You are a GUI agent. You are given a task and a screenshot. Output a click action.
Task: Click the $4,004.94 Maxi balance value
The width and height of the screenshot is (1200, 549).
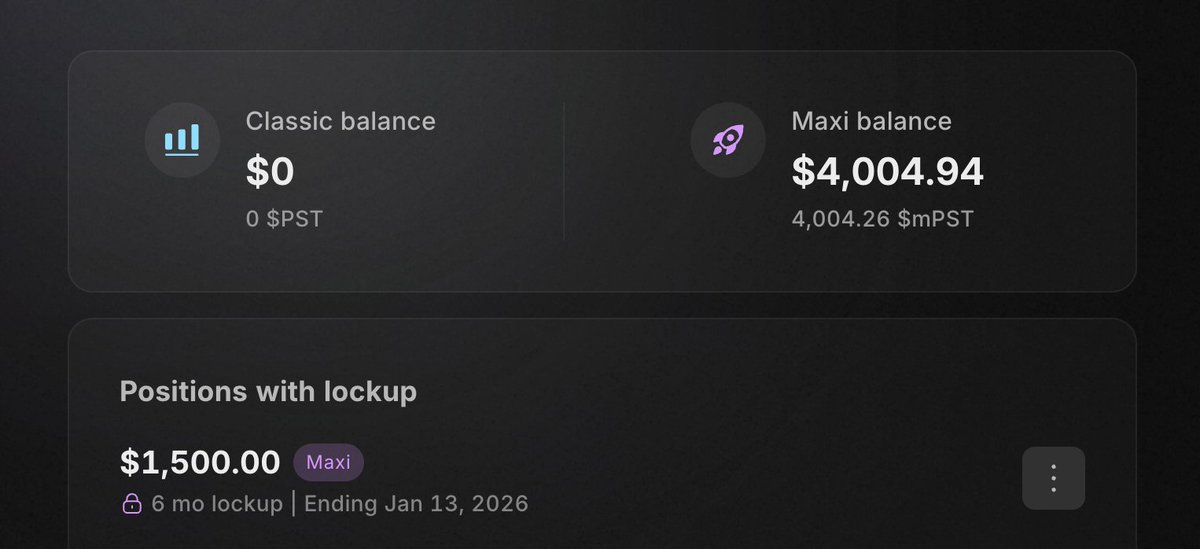point(888,172)
